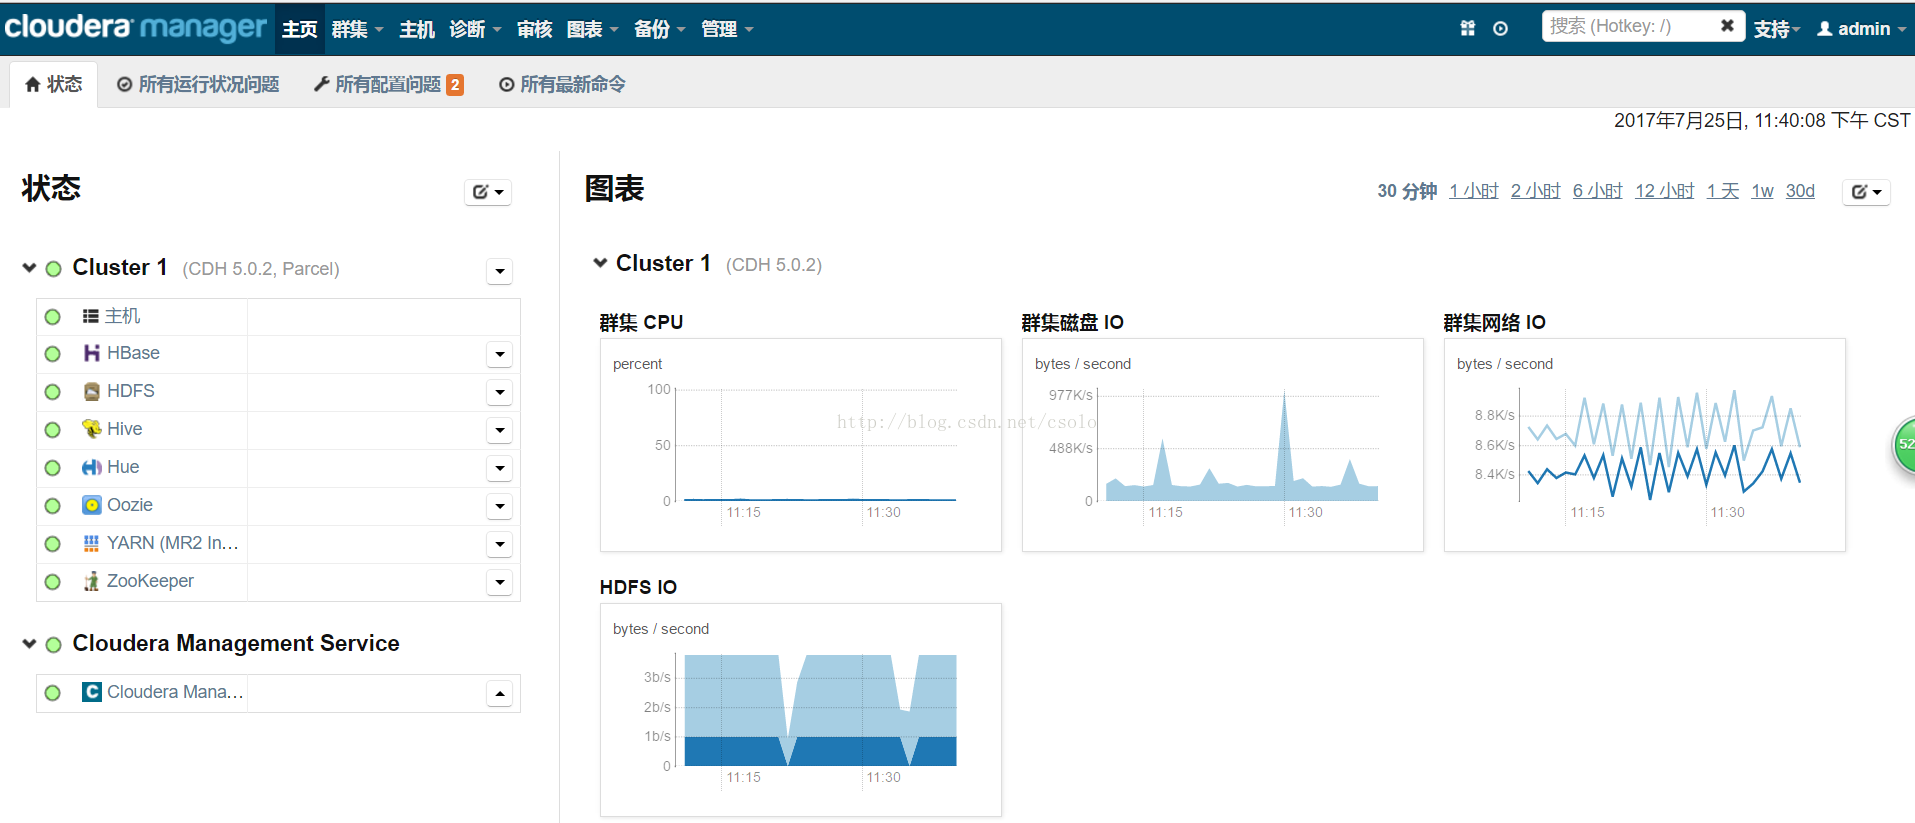
Task: Click the Hue service icon
Action: click(x=91, y=467)
